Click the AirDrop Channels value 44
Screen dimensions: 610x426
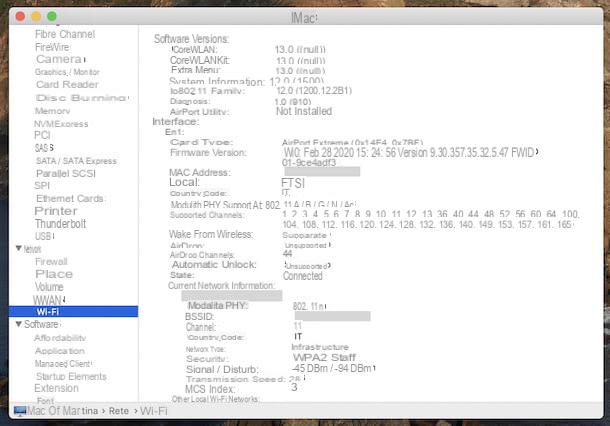tap(287, 254)
